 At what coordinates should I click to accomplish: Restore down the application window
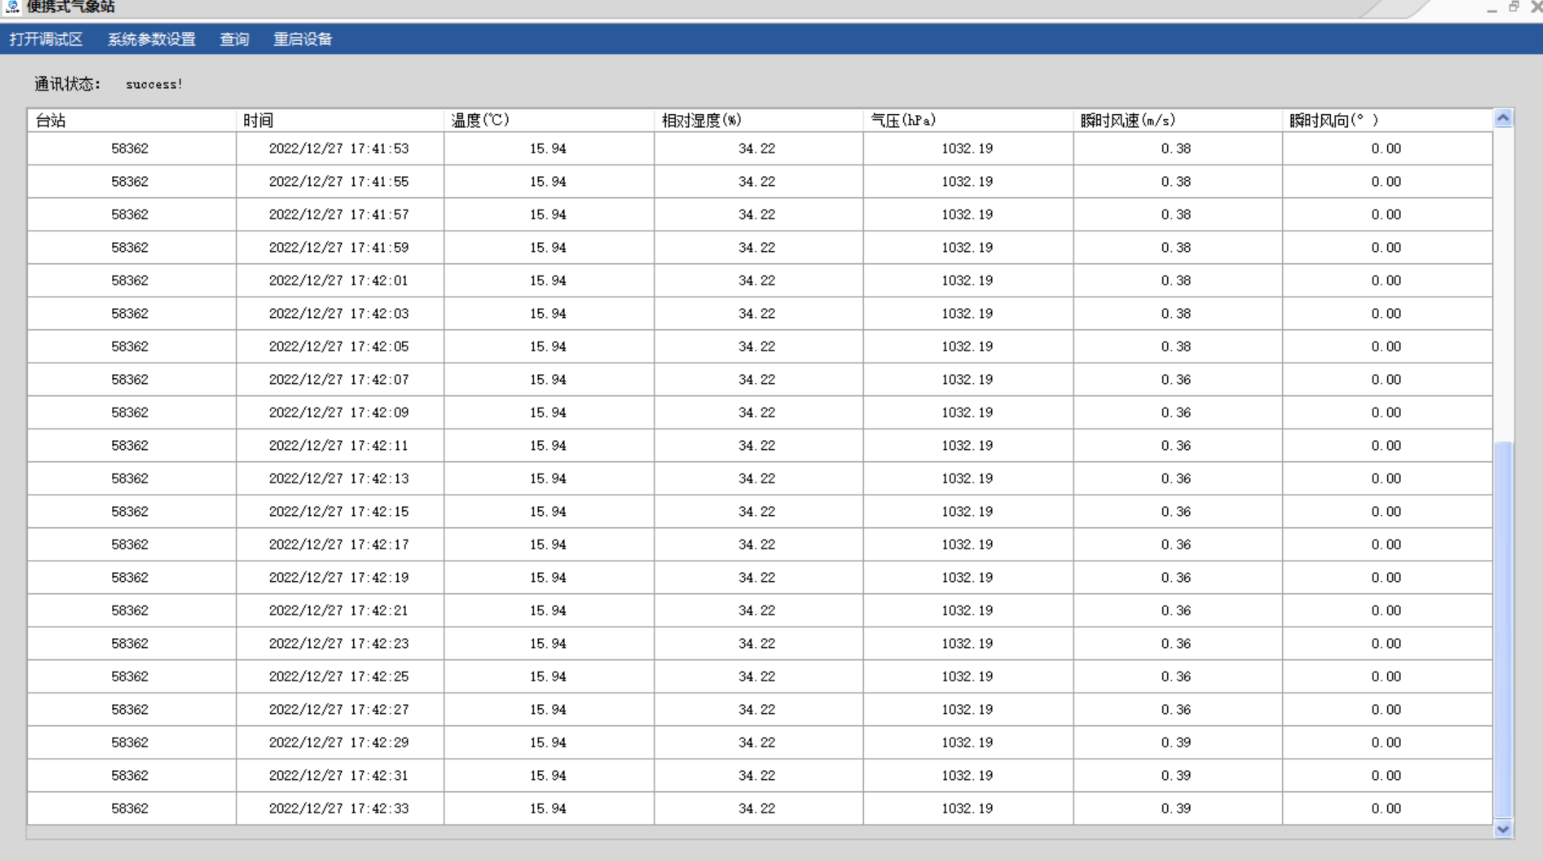click(x=1514, y=7)
